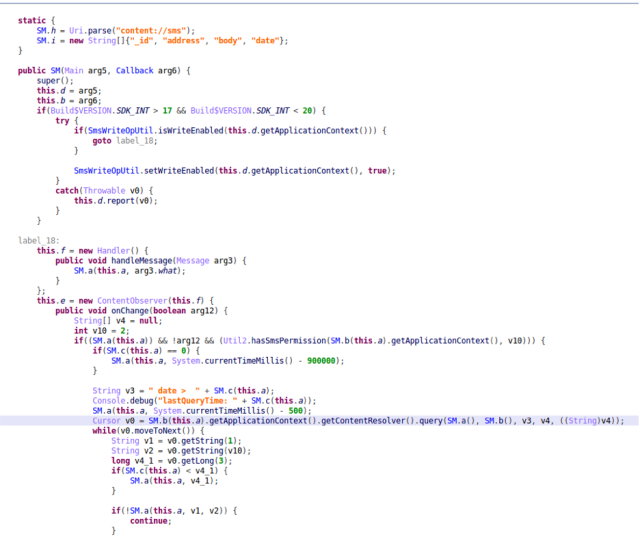
Task: Click "int v10 = 2" declaration
Action: pyautogui.click(x=102, y=331)
